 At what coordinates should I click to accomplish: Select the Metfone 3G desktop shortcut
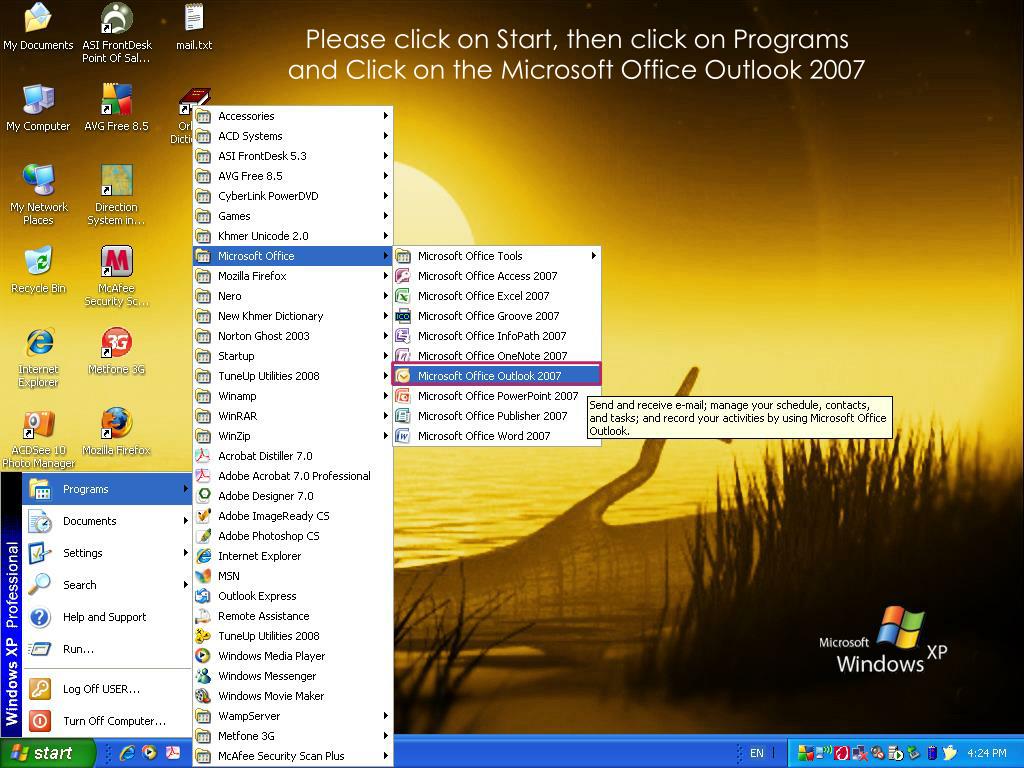[x=116, y=351]
